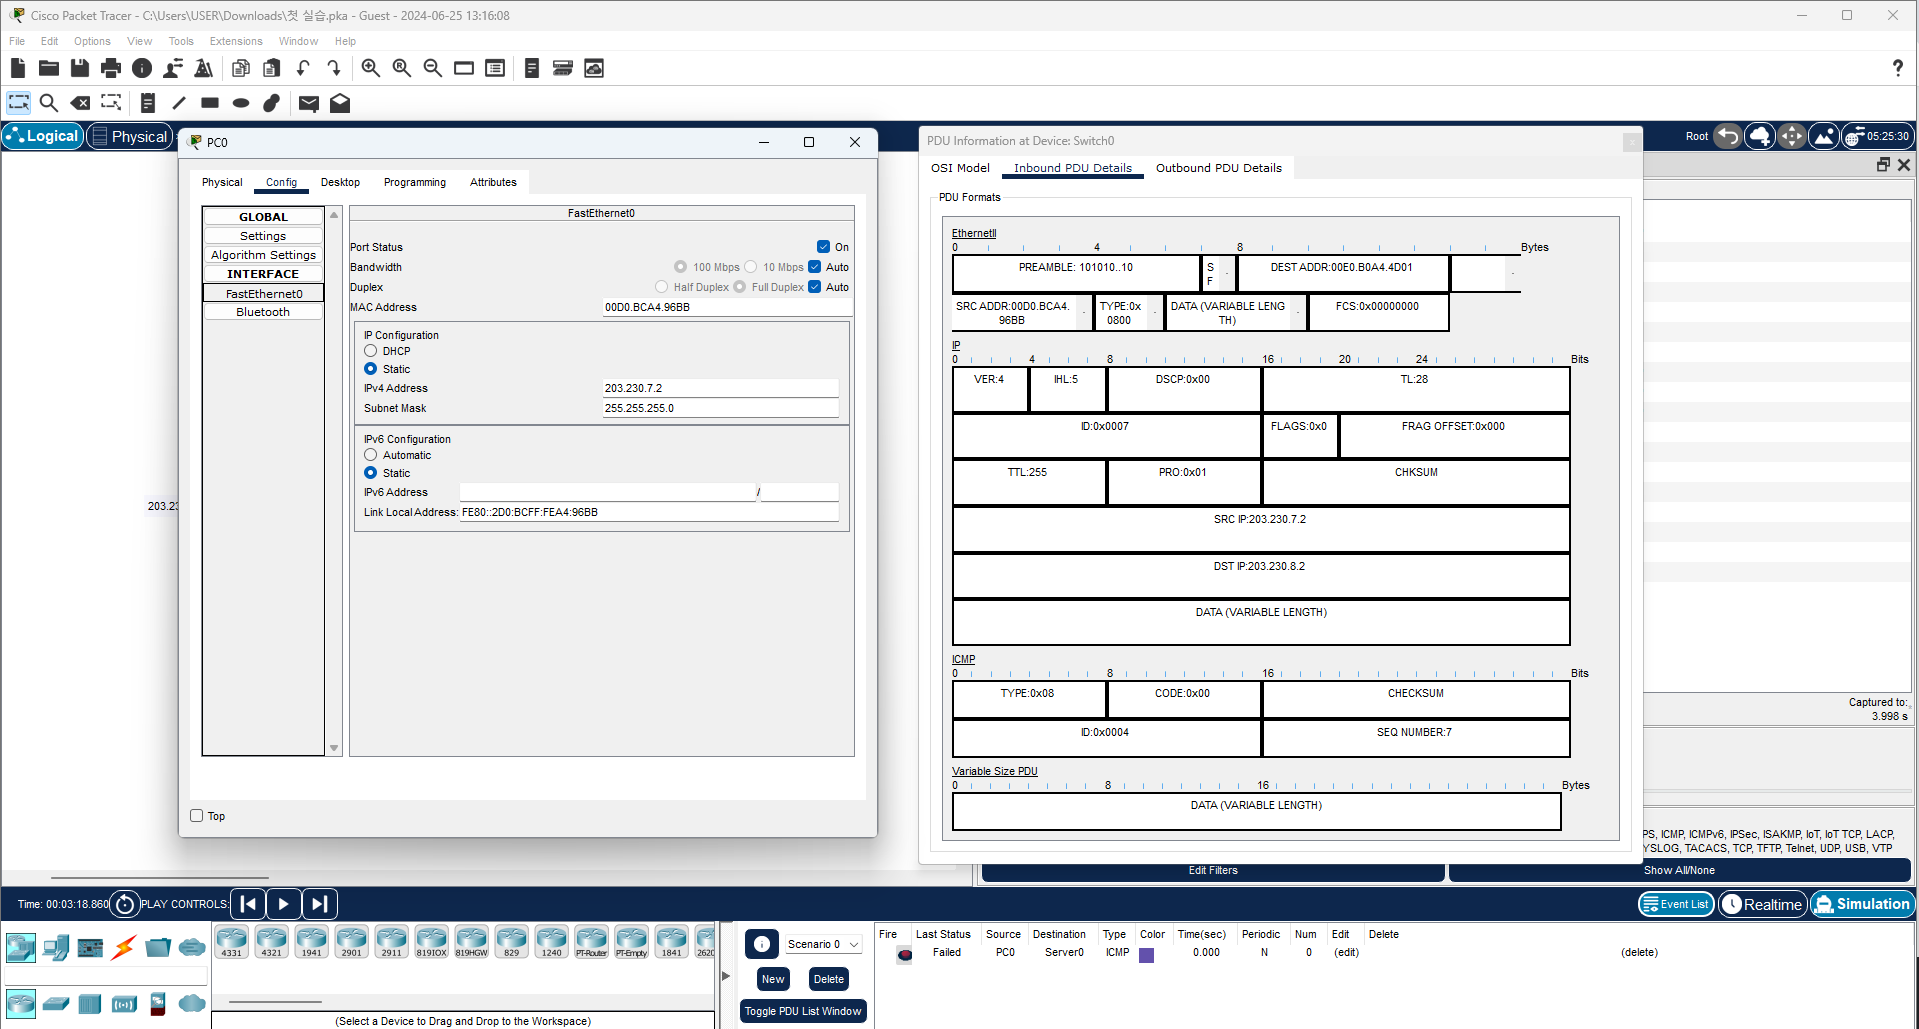Image resolution: width=1919 pixels, height=1029 pixels.
Task: Open the Scenario 0 dropdown
Action: [x=823, y=944]
